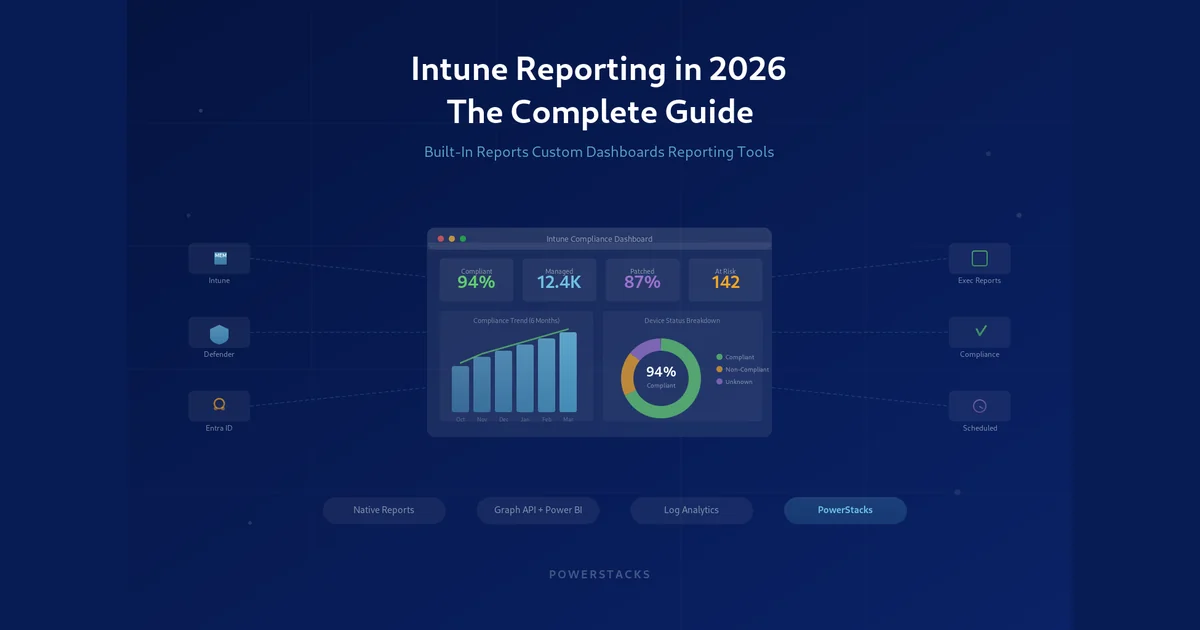
Task: Click the purple Unknown legend dot
Action: click(719, 381)
